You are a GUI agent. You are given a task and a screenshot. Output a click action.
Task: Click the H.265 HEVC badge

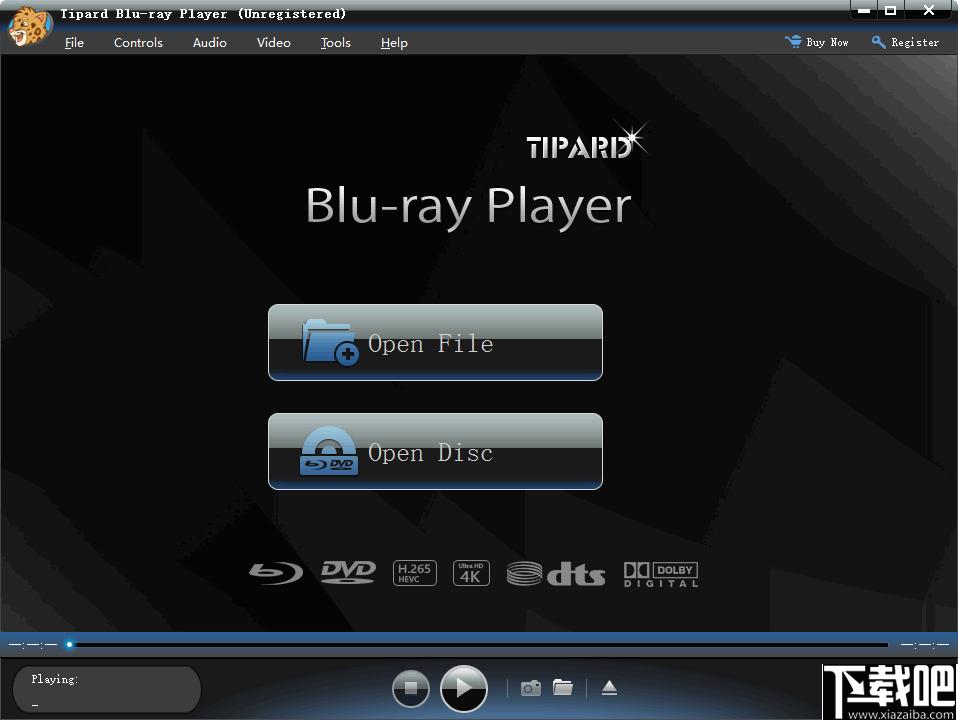pos(414,573)
